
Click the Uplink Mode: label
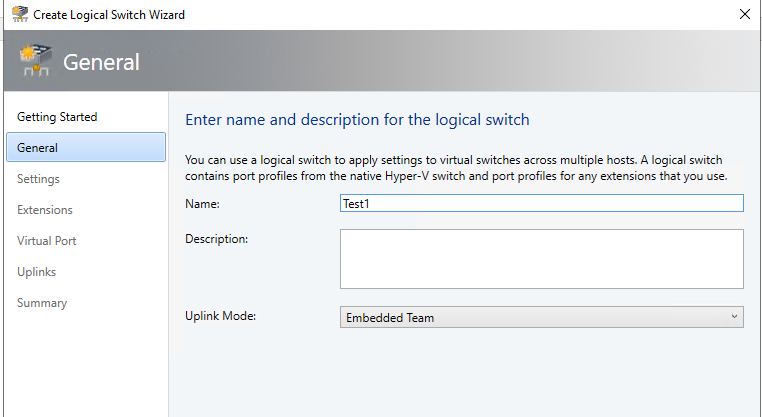(220, 316)
